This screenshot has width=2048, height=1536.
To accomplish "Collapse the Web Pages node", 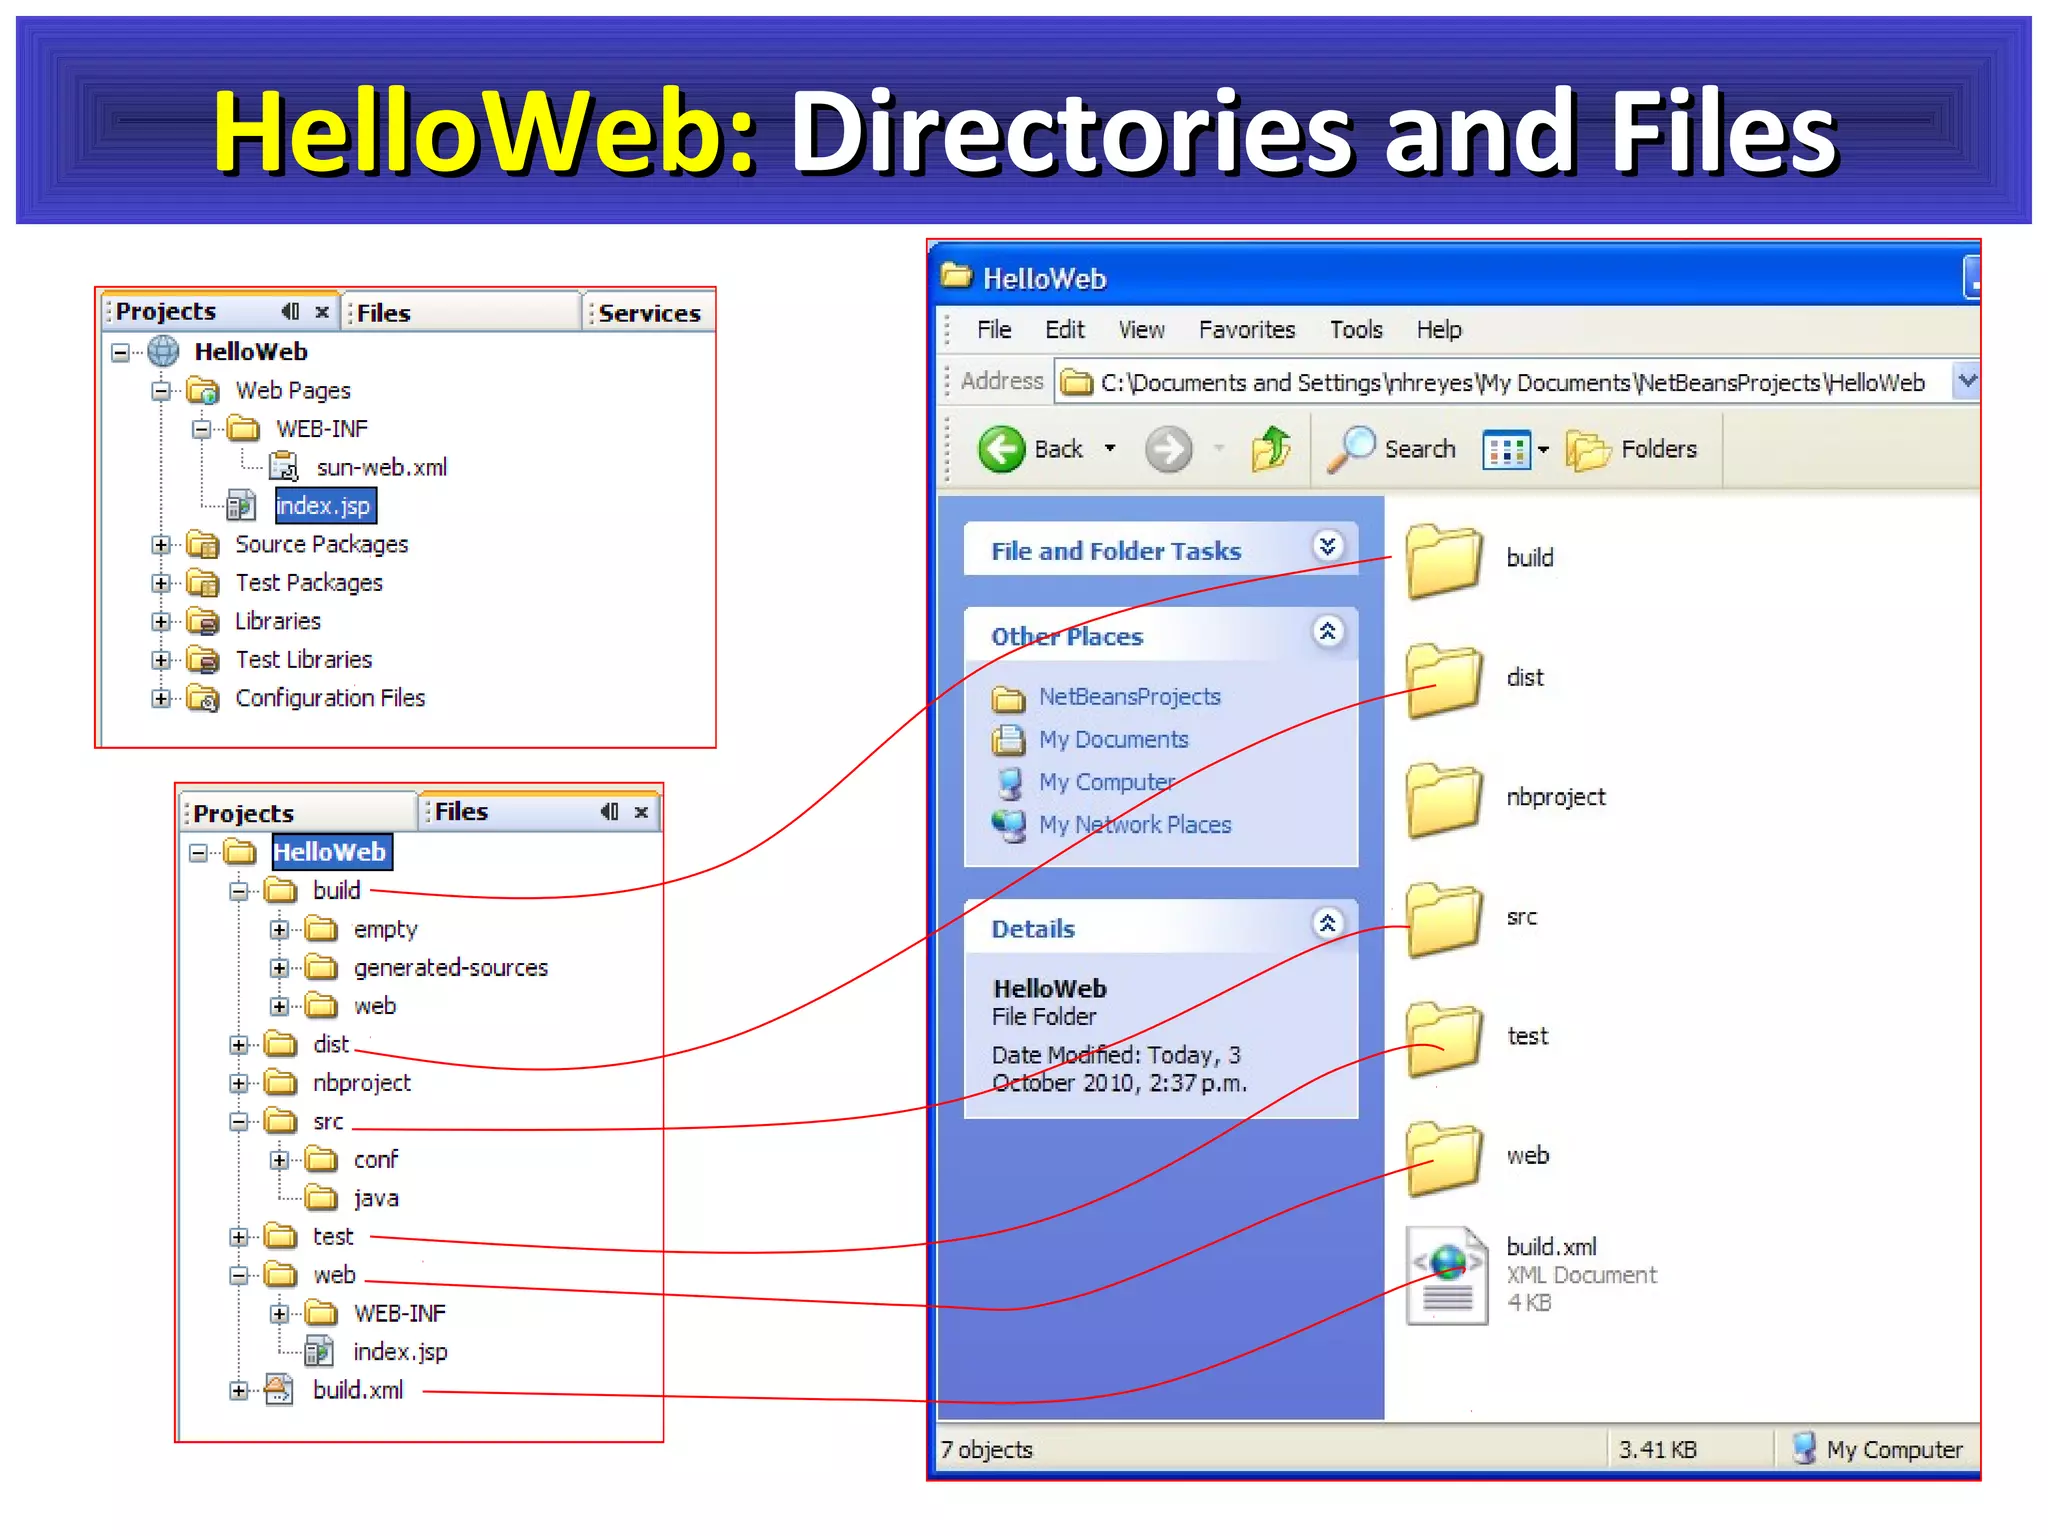I will pyautogui.click(x=161, y=390).
